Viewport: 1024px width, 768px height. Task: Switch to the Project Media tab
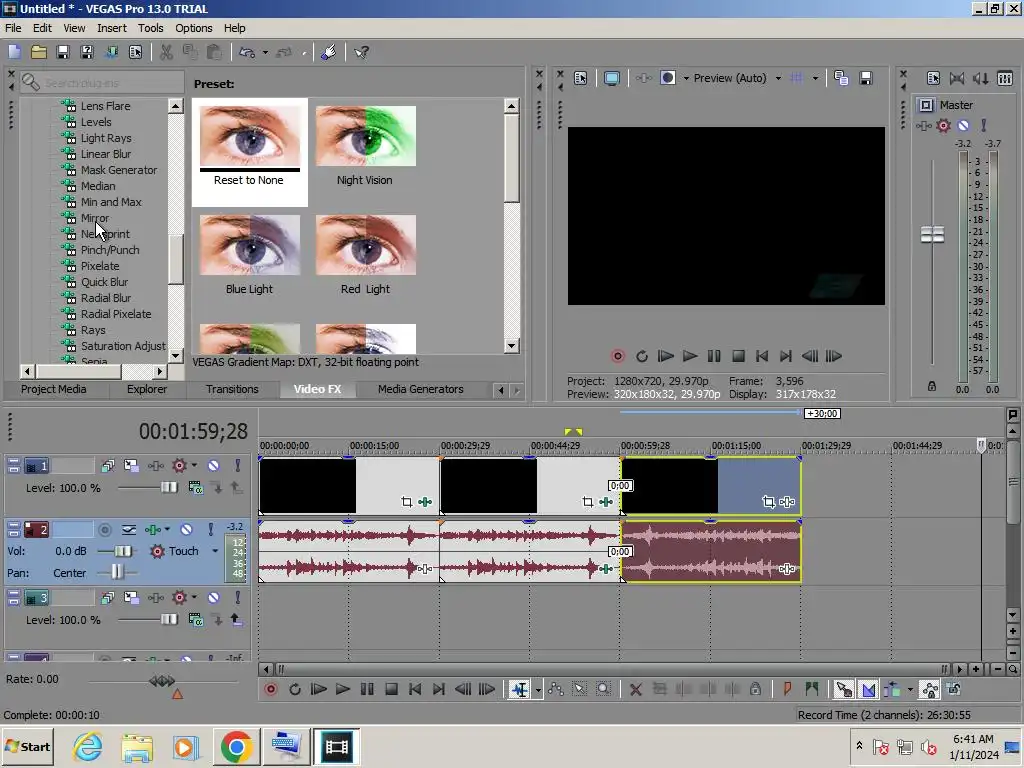[x=54, y=389]
